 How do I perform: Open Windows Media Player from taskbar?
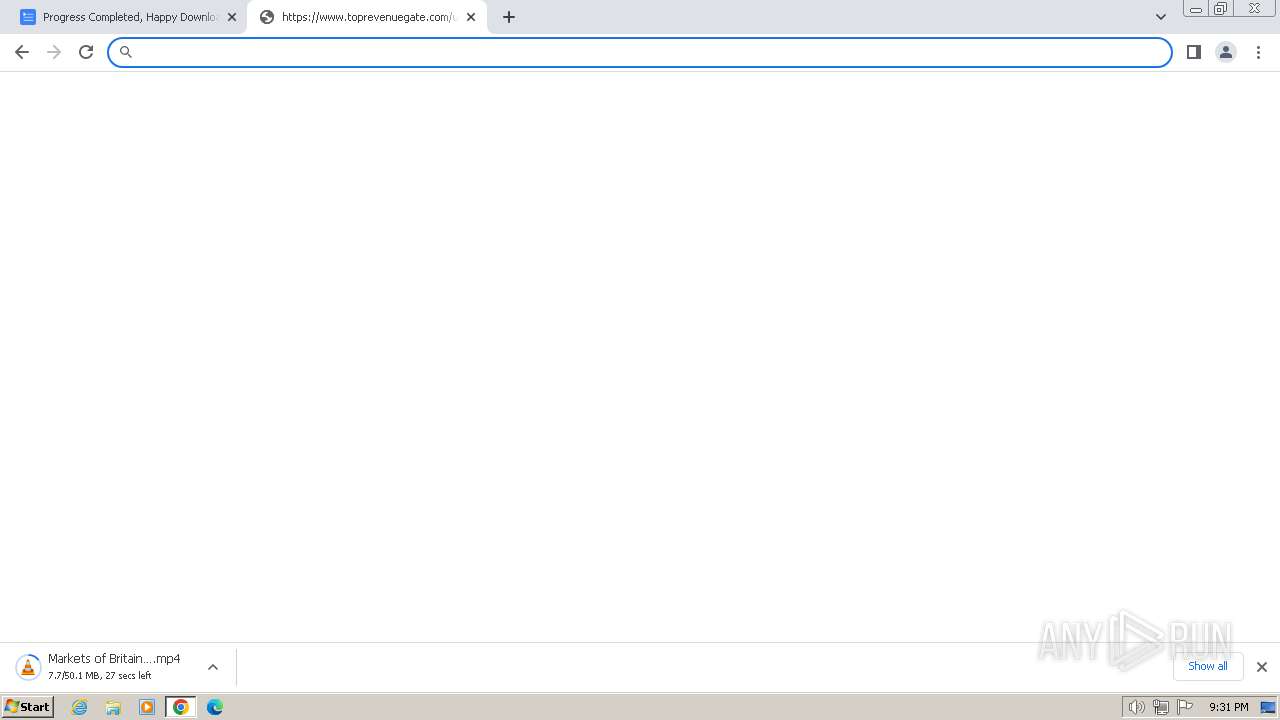147,707
